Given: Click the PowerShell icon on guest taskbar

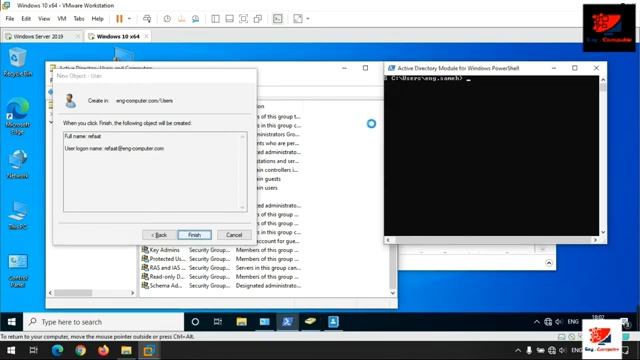Looking at the screenshot, I should [x=287, y=322].
